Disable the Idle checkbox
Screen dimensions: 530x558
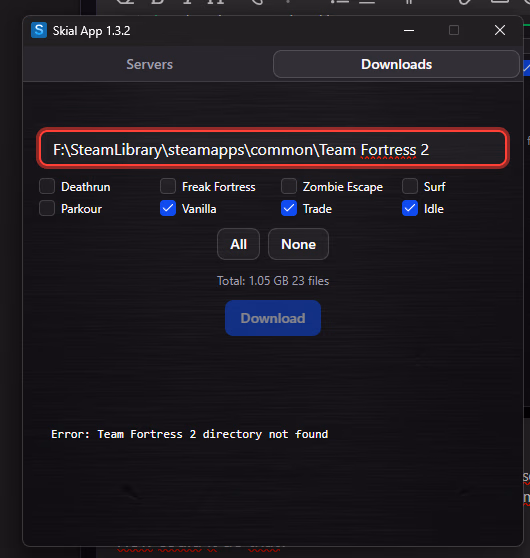pos(410,208)
